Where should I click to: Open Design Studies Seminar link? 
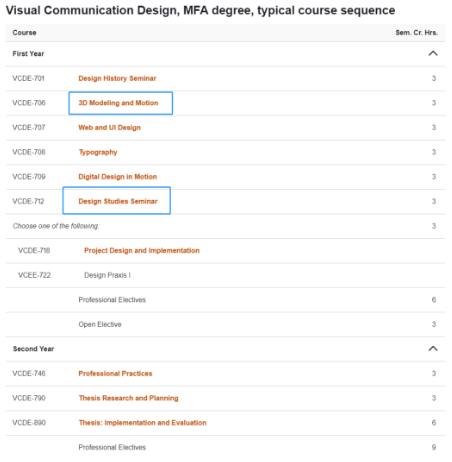click(118, 201)
